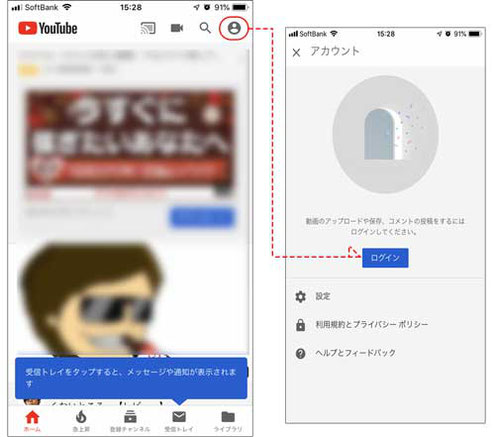Open search with the magnifier icon
The width and height of the screenshot is (495, 437).
(x=205, y=28)
